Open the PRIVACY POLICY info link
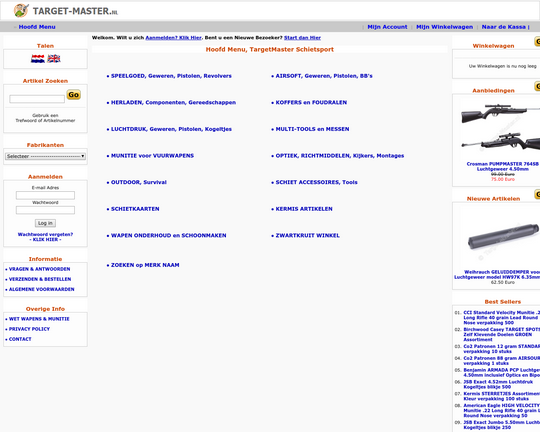This screenshot has width=540, height=432. pos(29,329)
